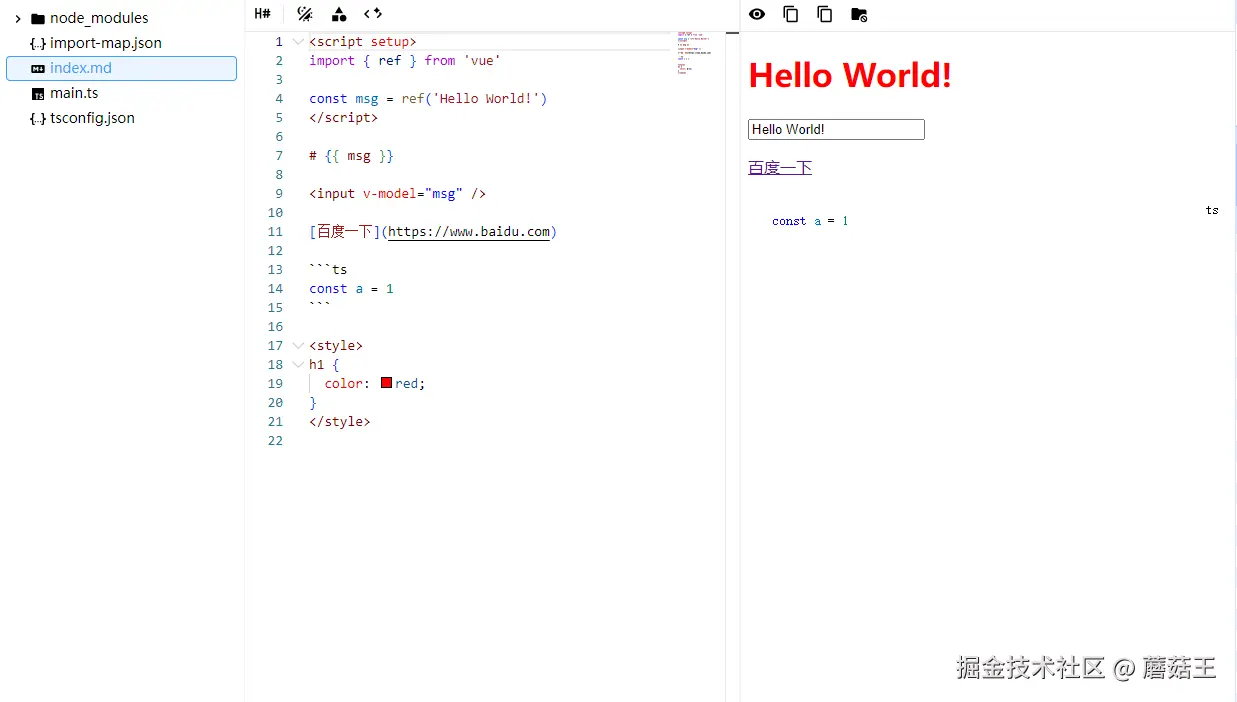Click the Hello World input field
The height and width of the screenshot is (702, 1237).
[836, 129]
